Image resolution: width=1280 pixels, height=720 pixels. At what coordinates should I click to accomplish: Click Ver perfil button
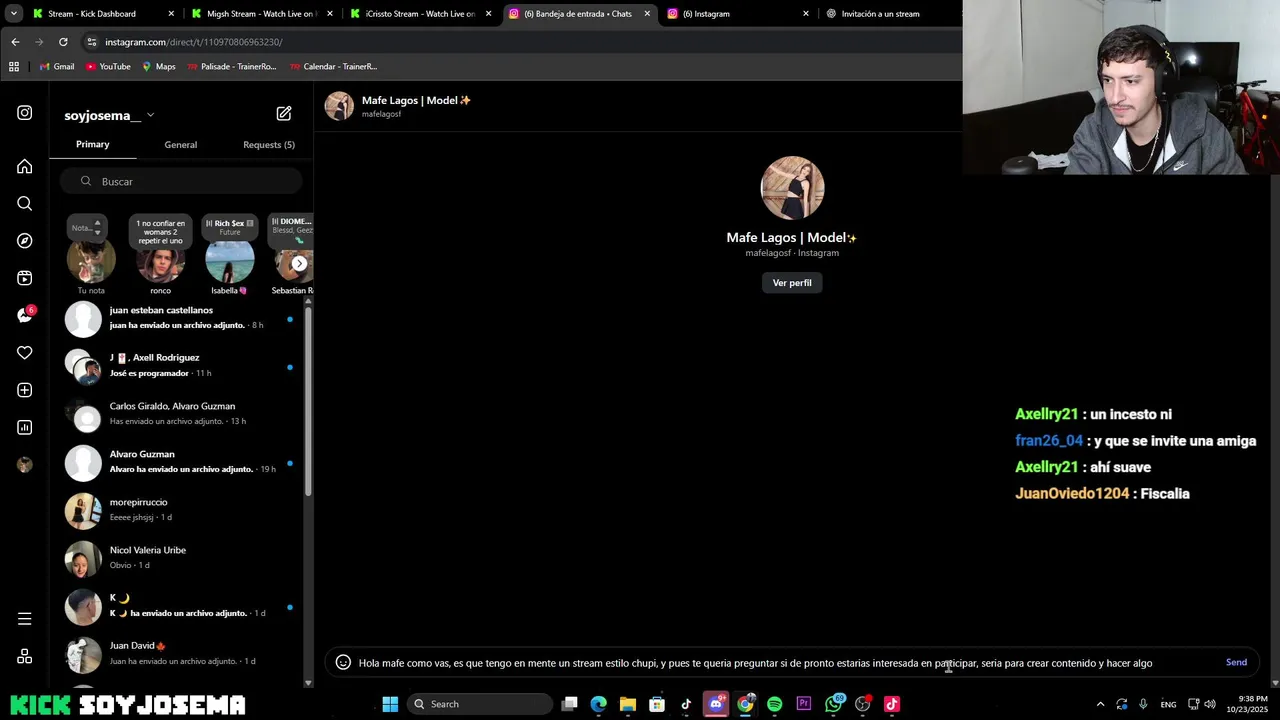[792, 283]
